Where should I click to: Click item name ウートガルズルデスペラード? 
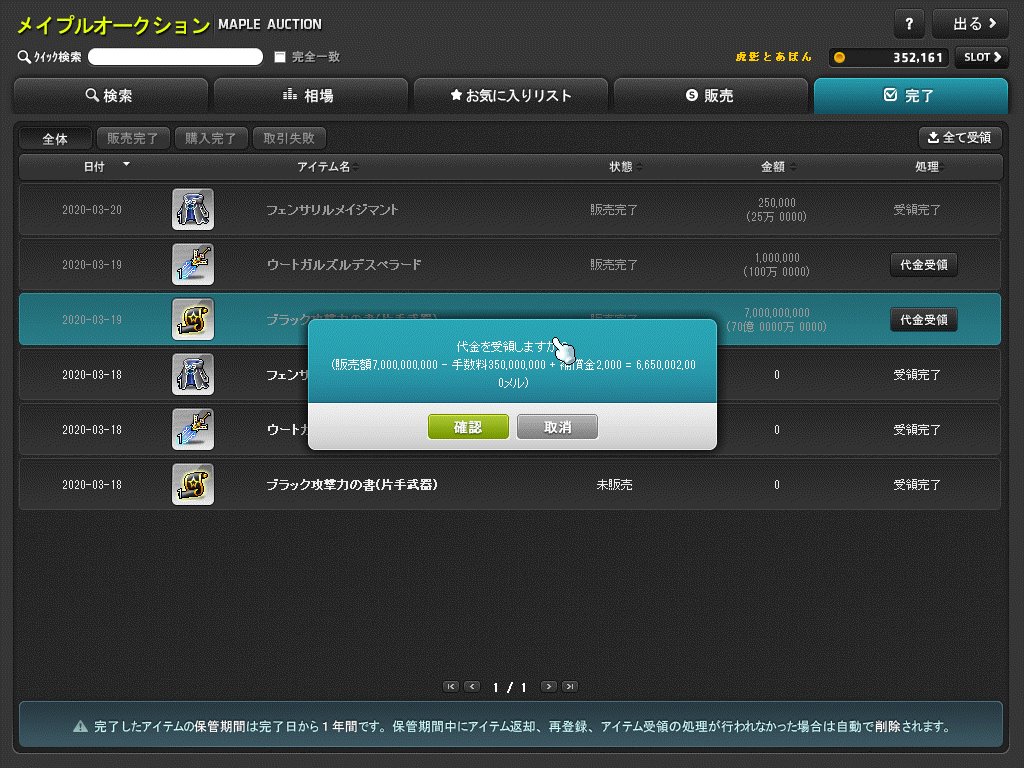pos(344,264)
